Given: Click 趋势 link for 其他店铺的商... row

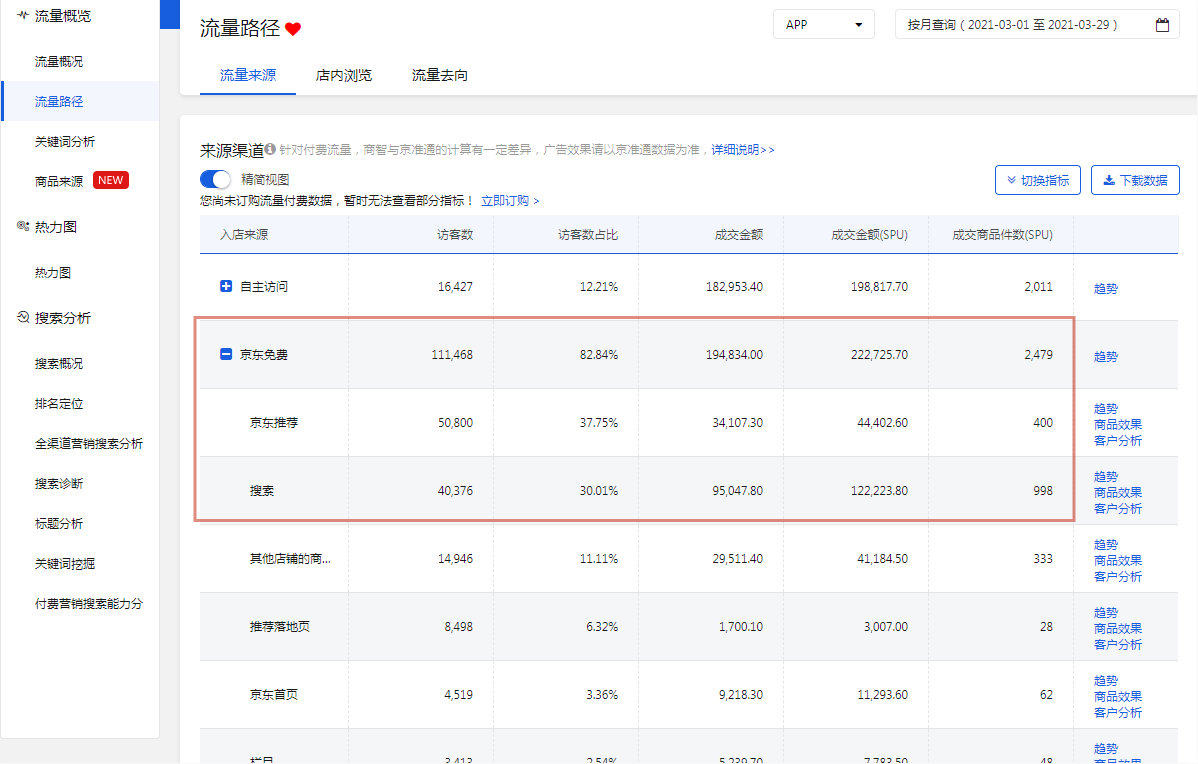Looking at the screenshot, I should [1106, 545].
